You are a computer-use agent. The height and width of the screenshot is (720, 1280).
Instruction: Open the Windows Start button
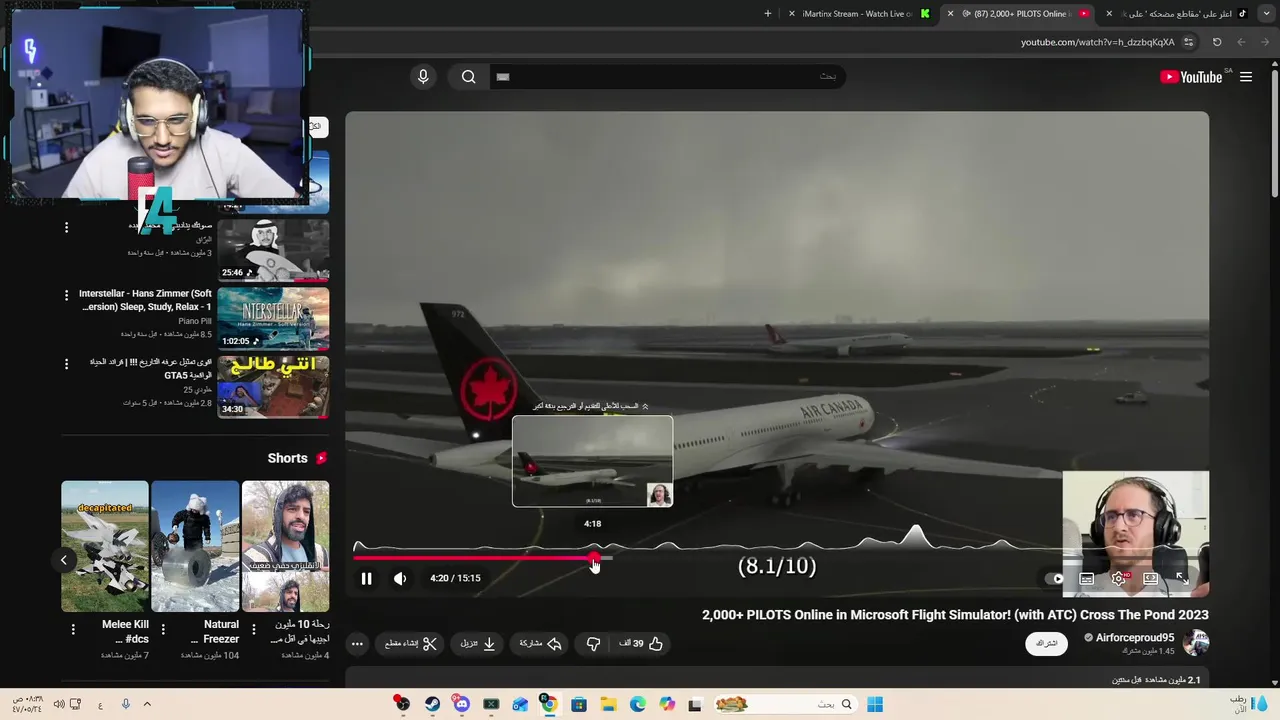coord(875,704)
